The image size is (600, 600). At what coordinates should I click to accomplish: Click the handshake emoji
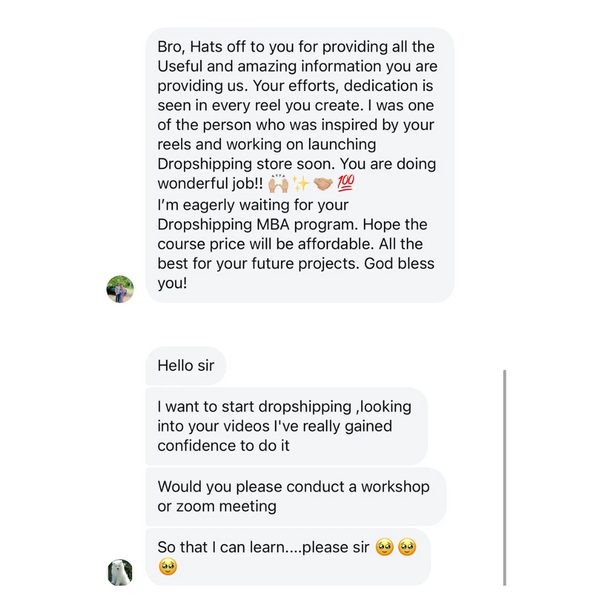323,184
